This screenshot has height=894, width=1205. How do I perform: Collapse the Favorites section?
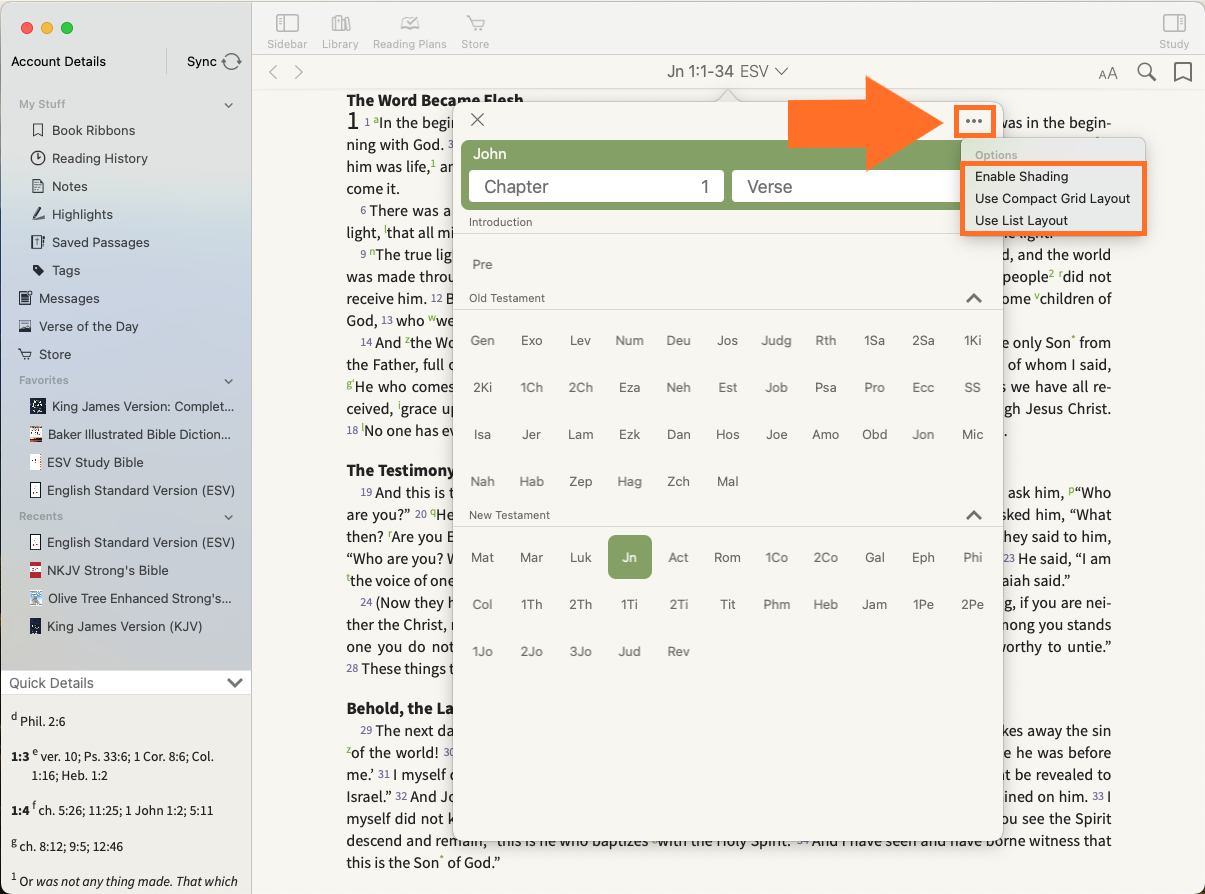point(229,380)
